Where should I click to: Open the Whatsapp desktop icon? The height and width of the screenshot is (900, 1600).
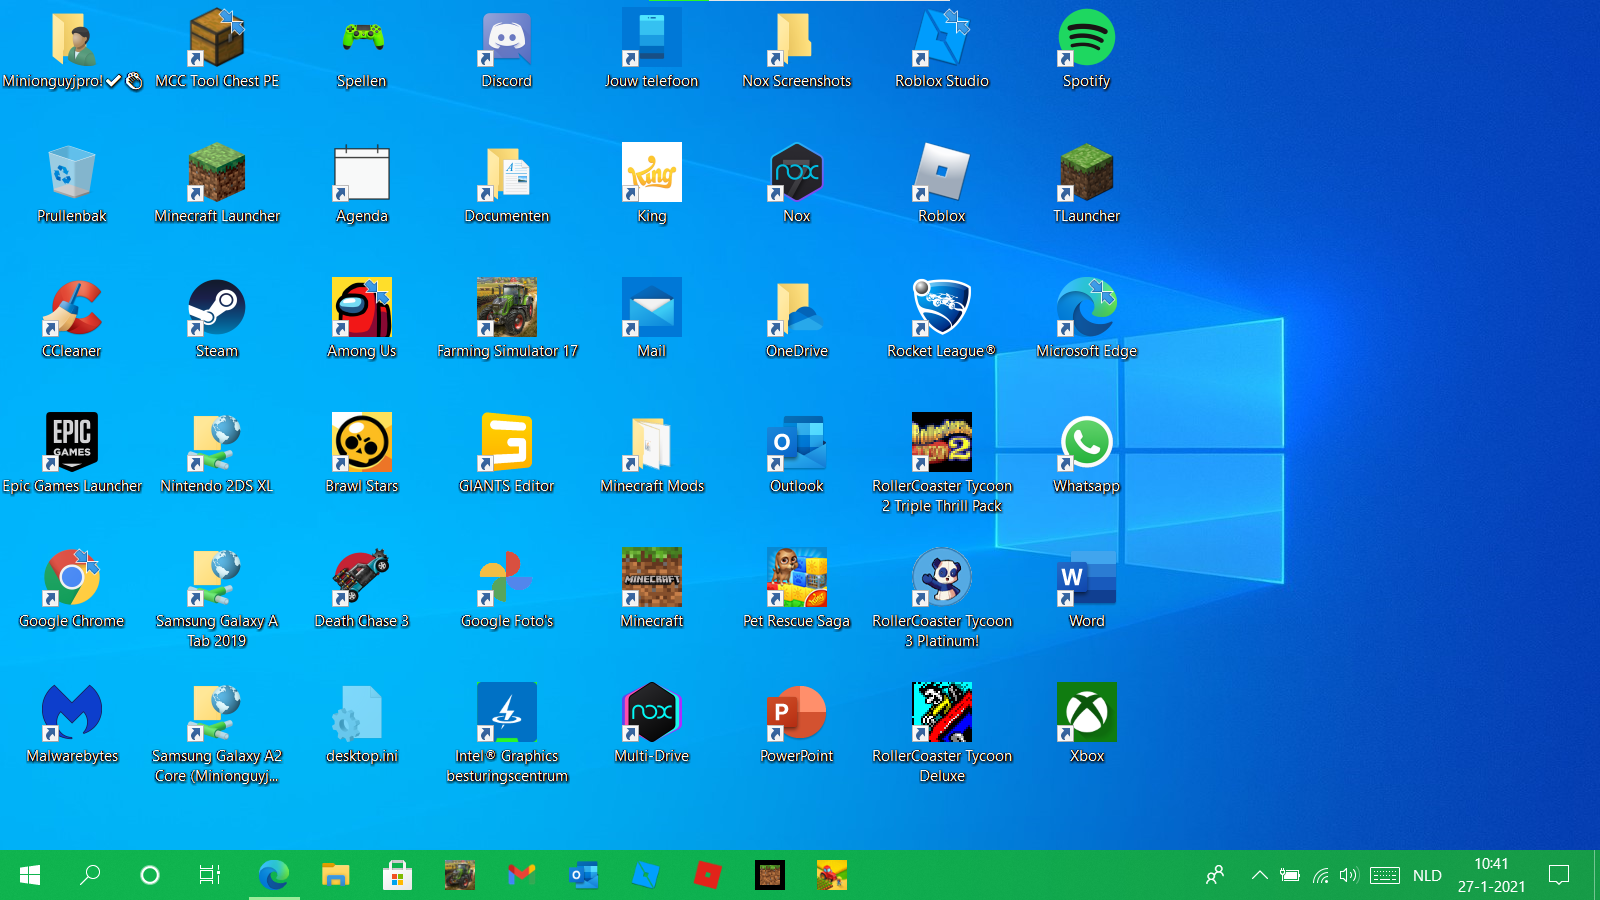pyautogui.click(x=1086, y=455)
